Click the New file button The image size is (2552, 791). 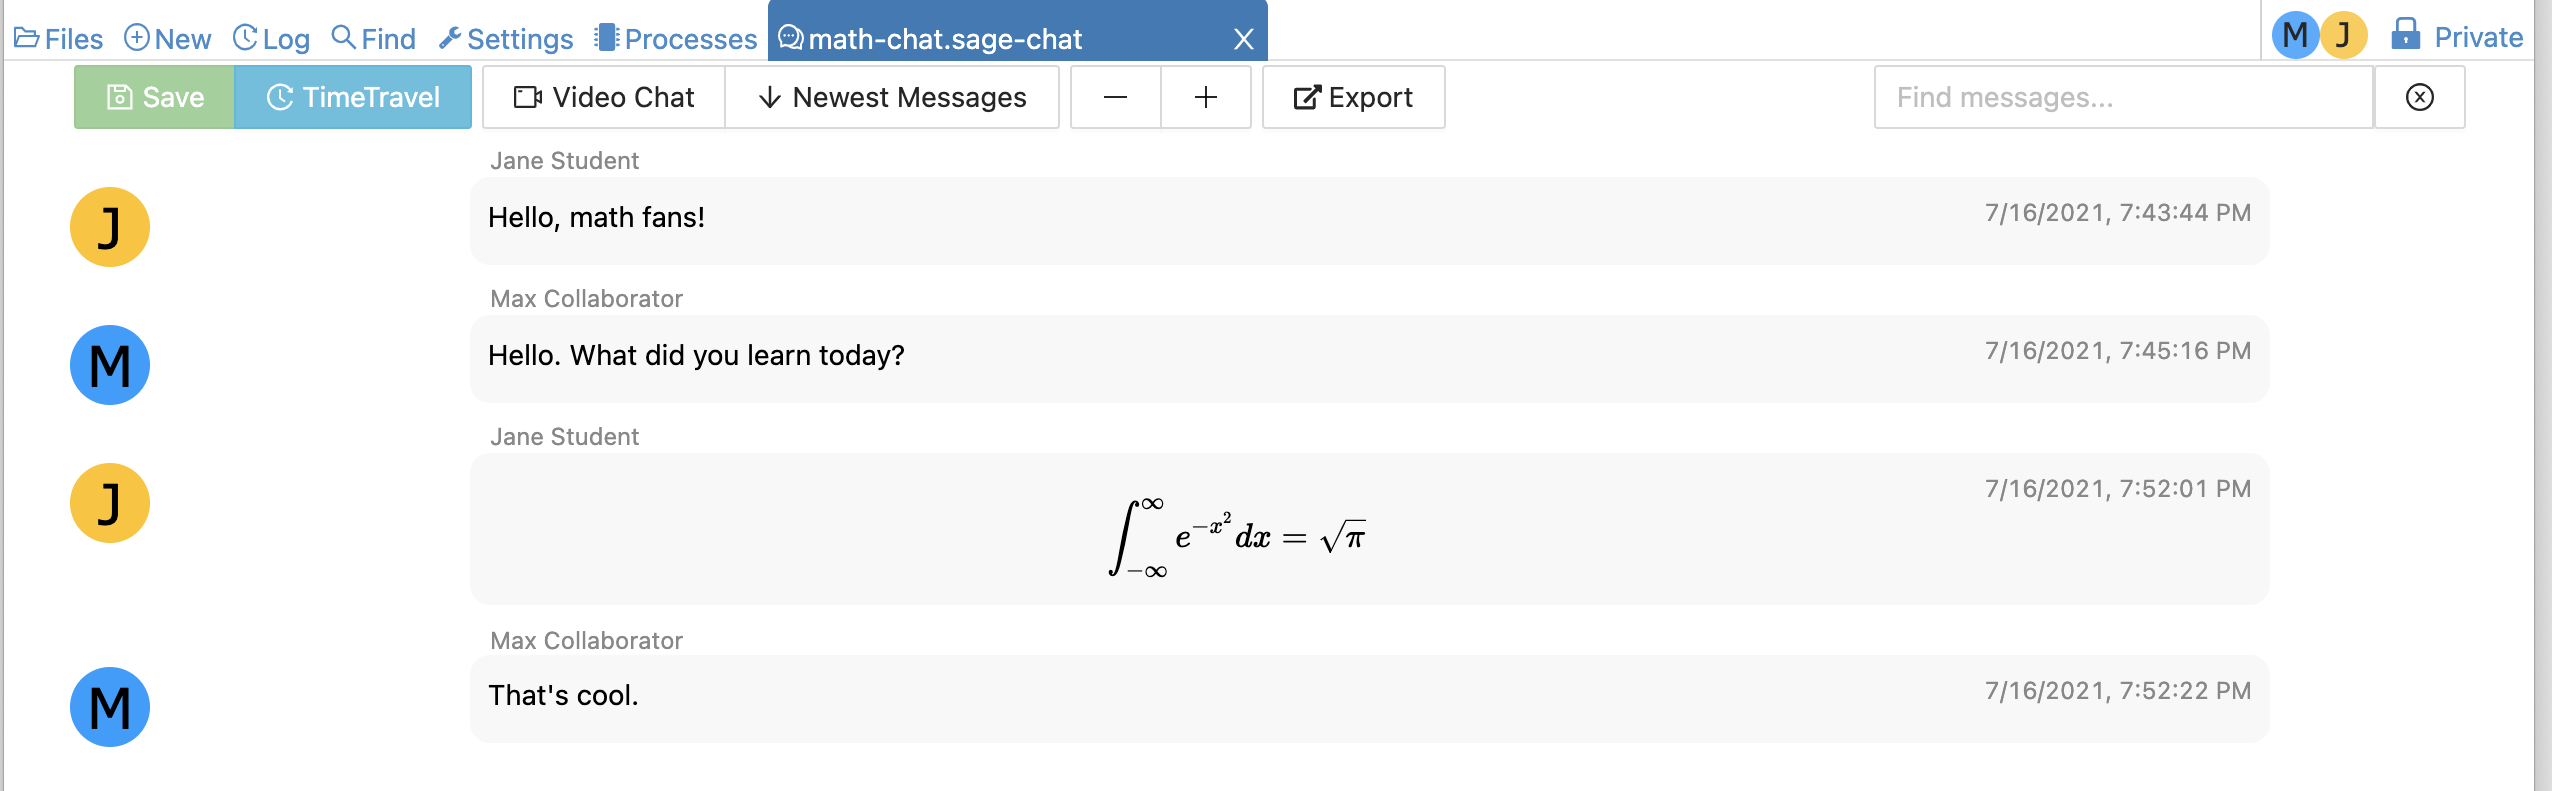[168, 39]
